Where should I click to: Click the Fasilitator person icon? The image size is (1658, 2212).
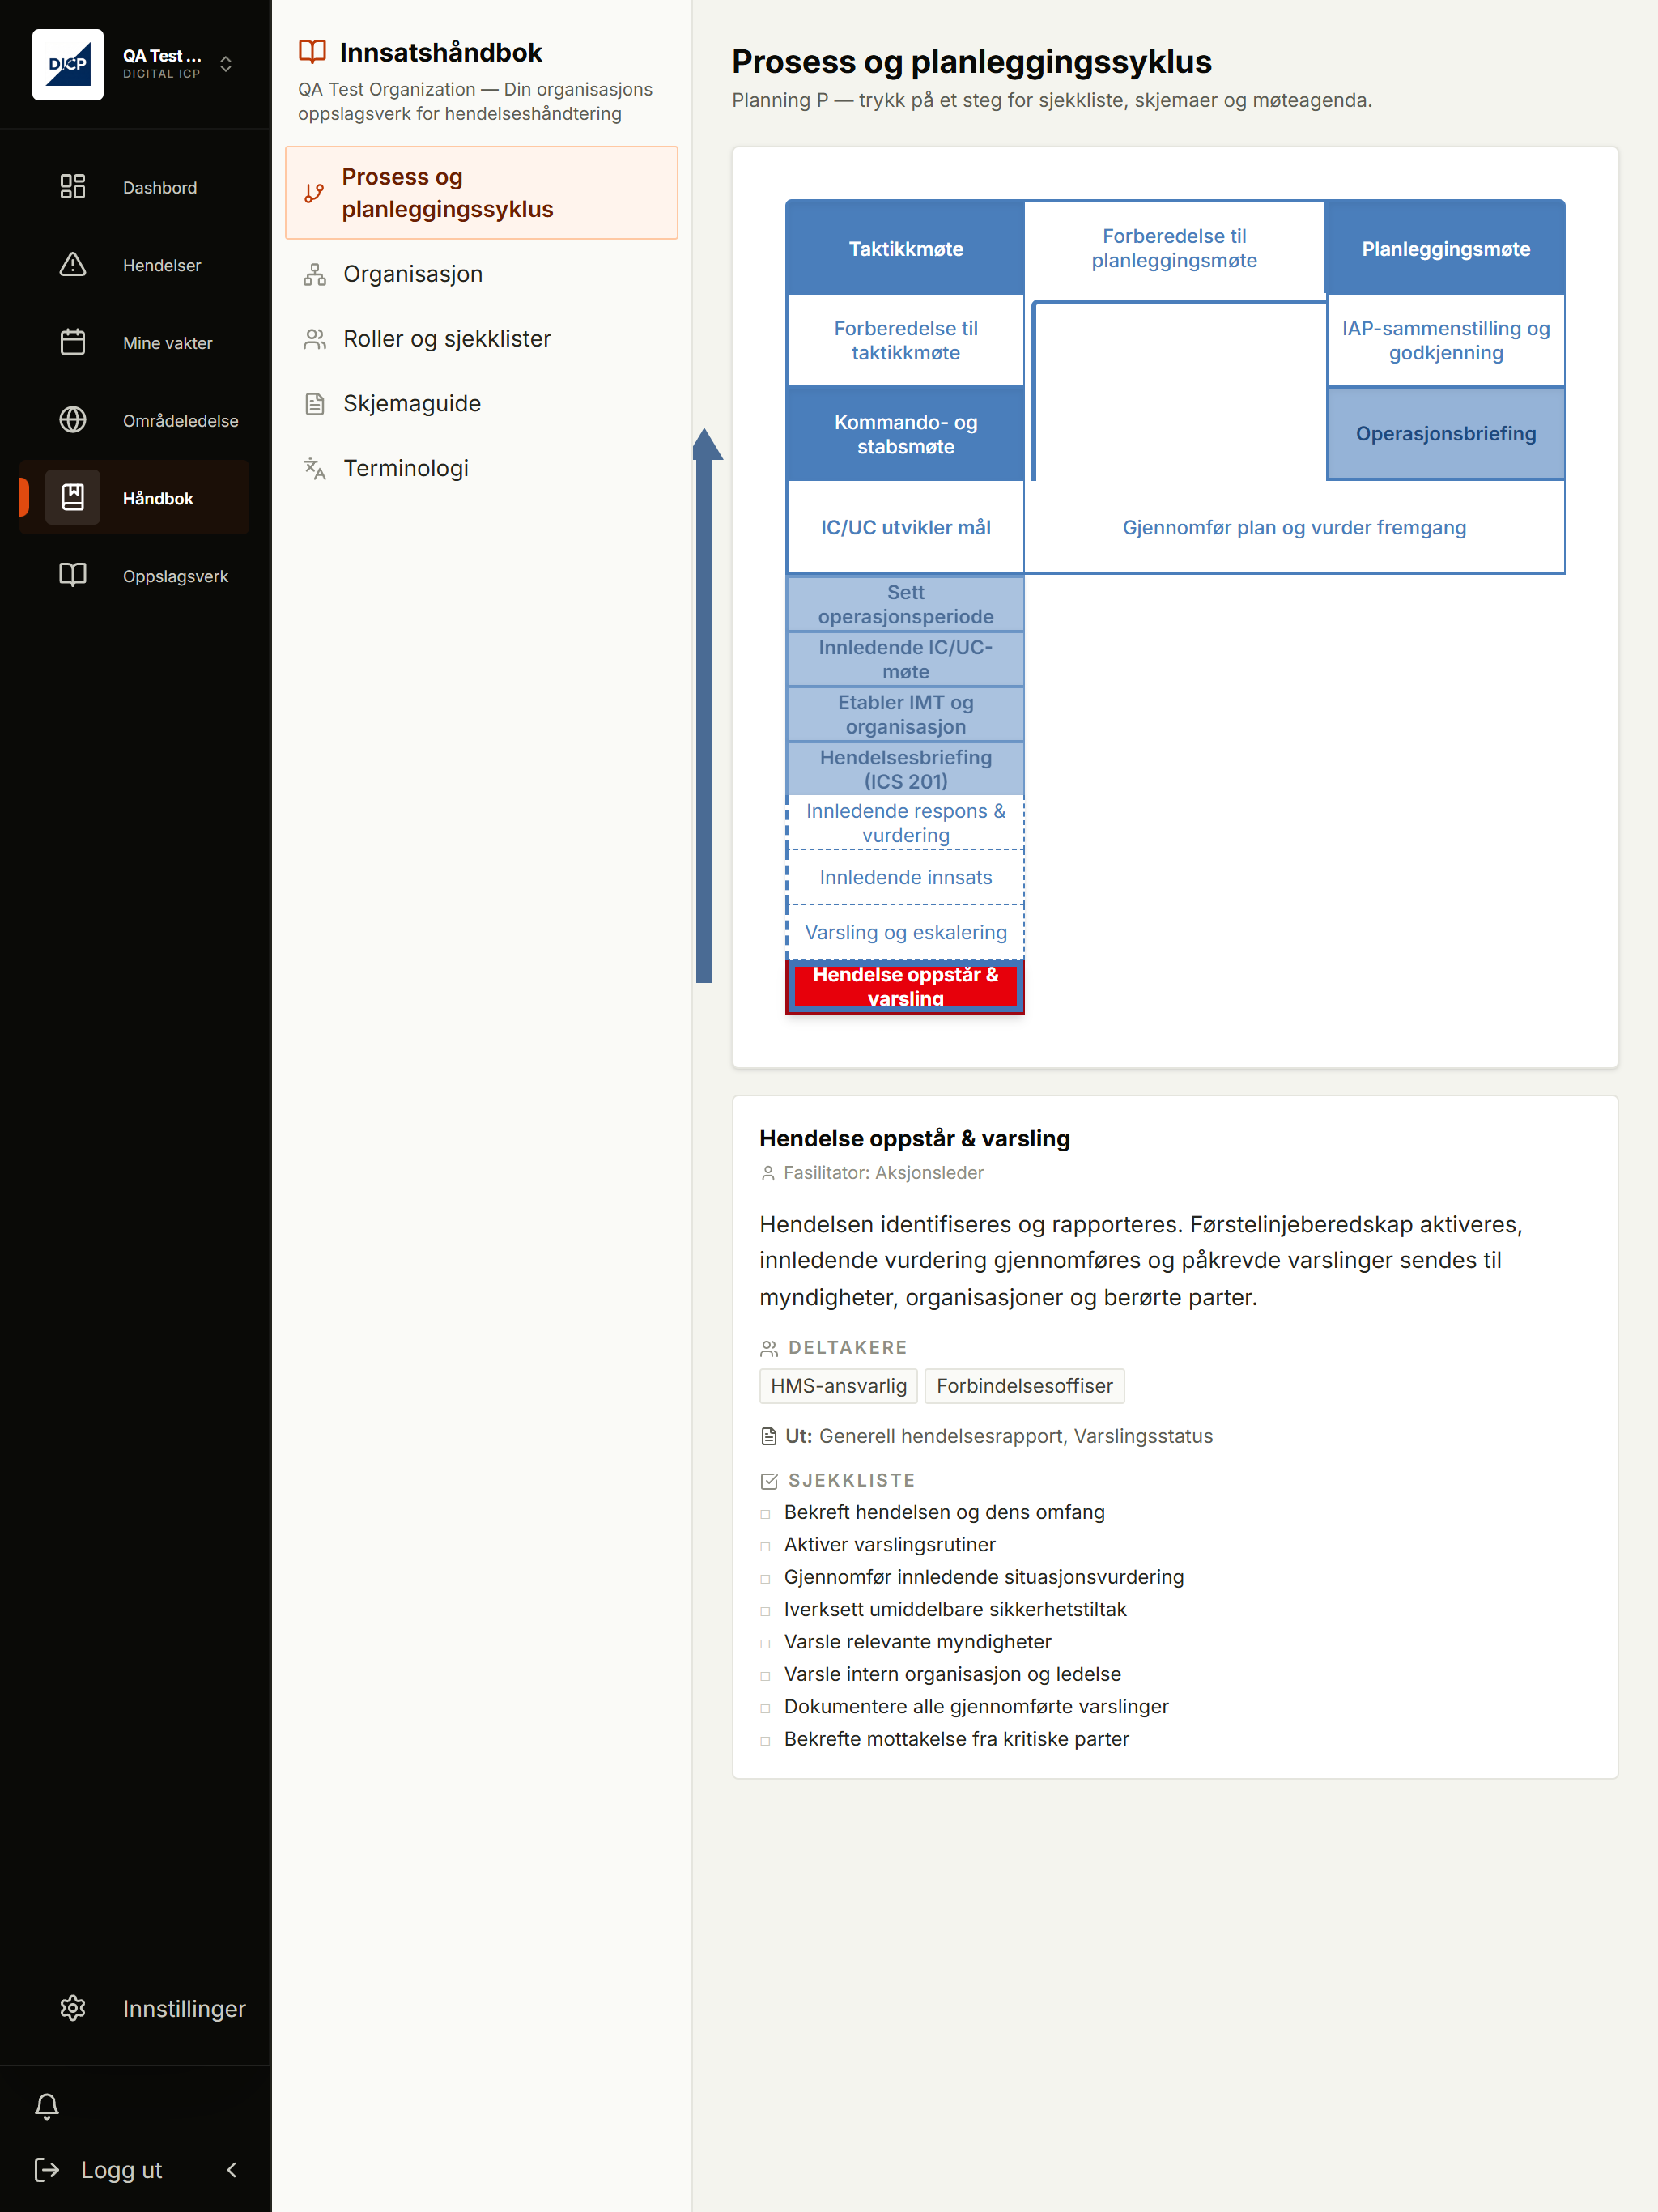(768, 1173)
